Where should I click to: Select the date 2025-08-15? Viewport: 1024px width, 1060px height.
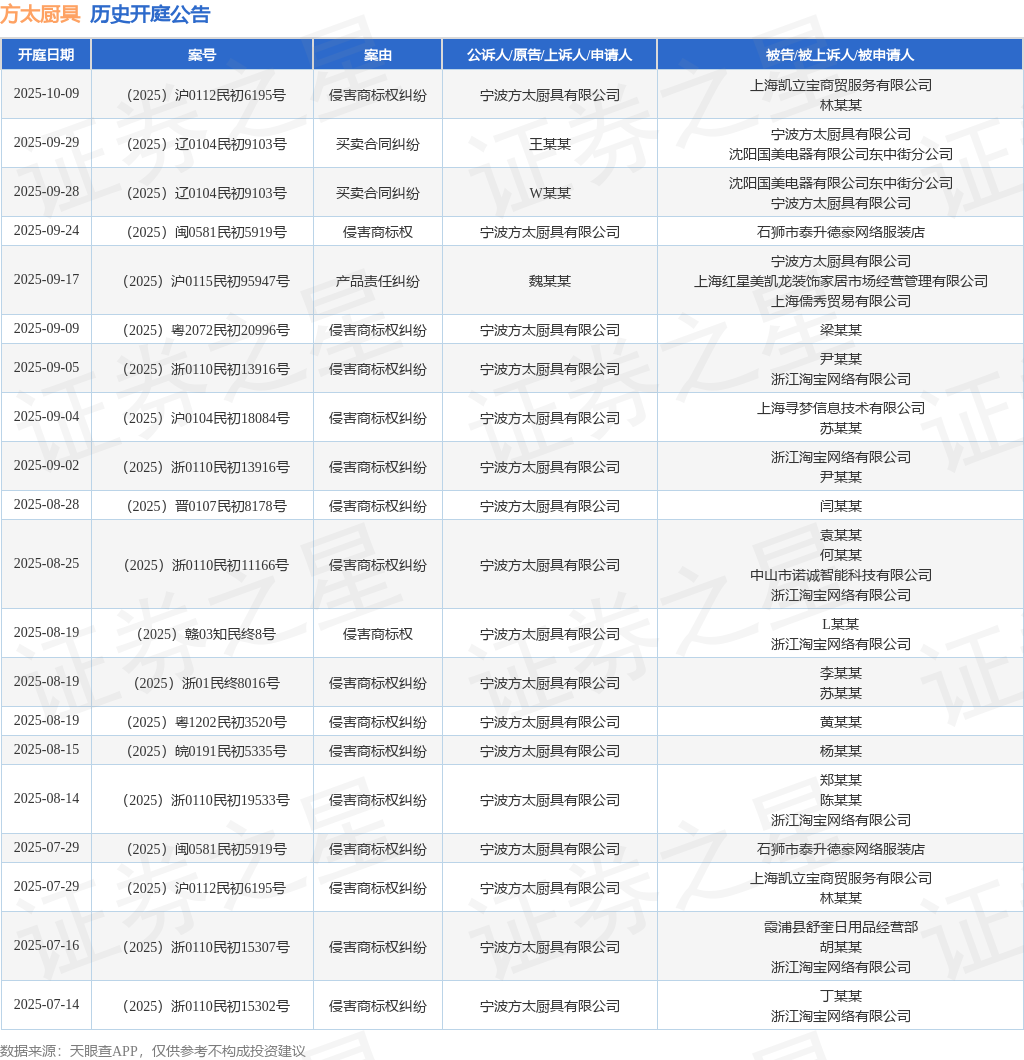point(46,750)
